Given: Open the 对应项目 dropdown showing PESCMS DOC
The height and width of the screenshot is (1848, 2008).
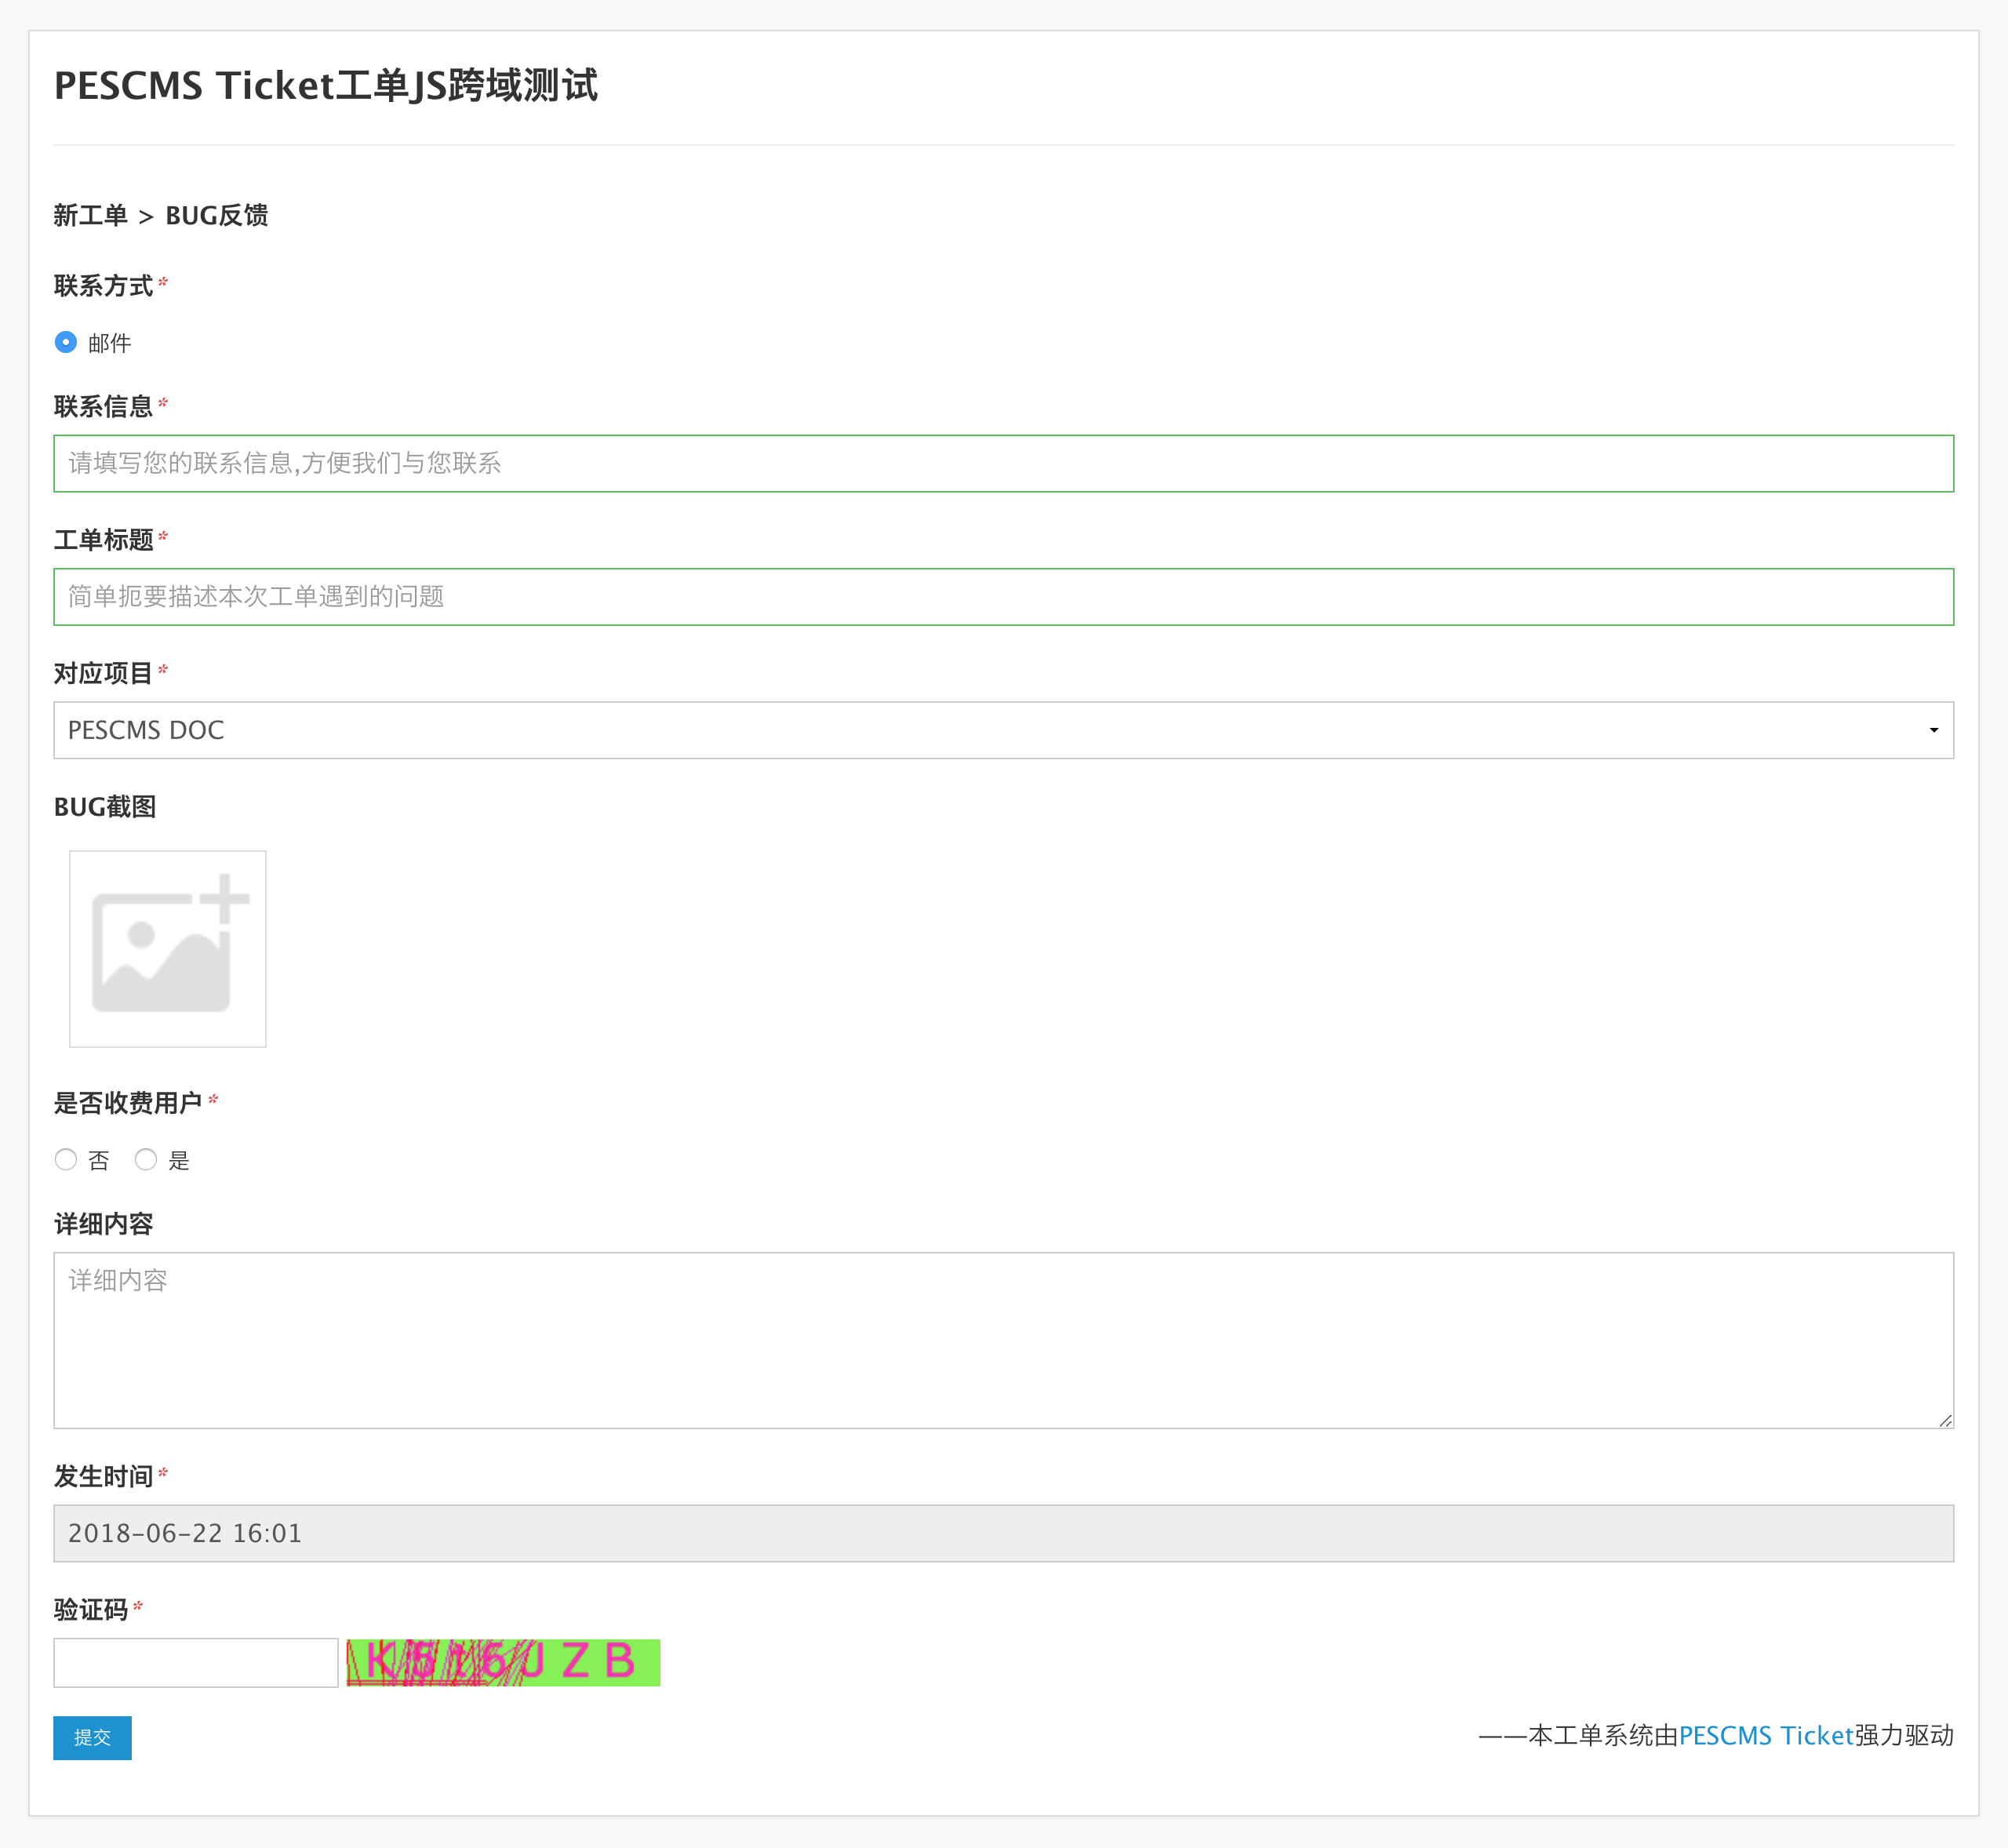Looking at the screenshot, I should click(1003, 730).
